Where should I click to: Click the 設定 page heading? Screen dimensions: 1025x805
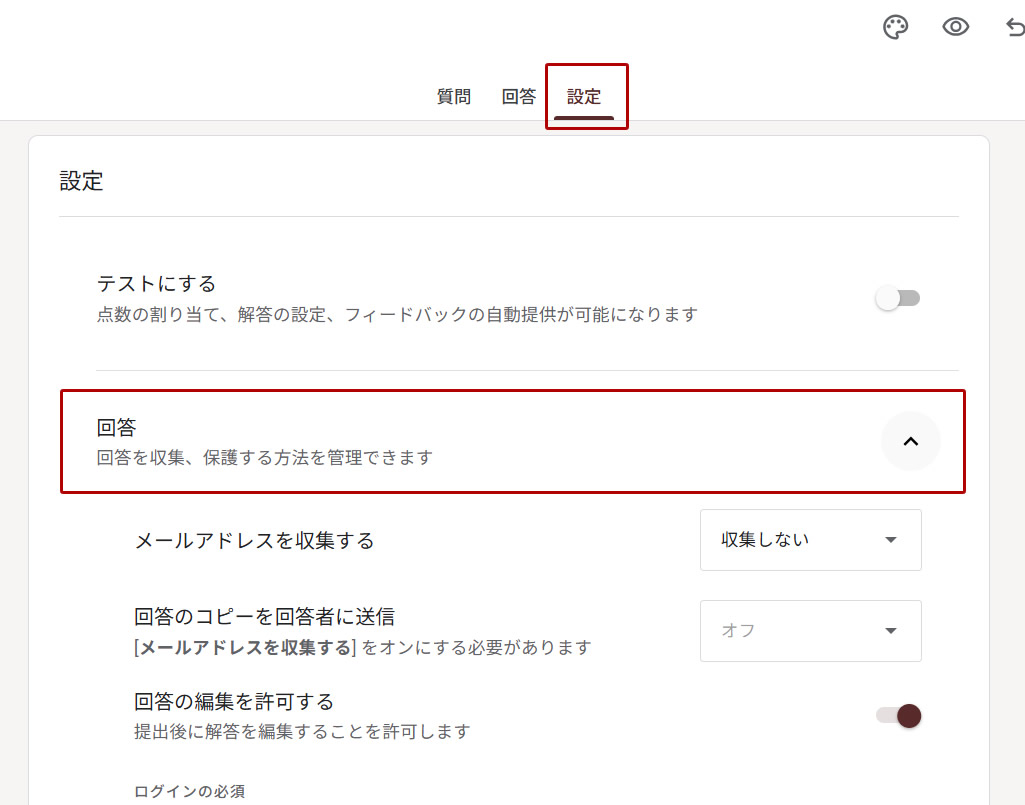[81, 181]
